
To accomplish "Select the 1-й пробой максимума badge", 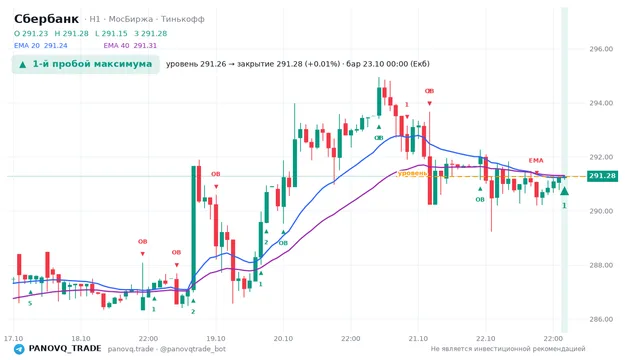I will [85, 64].
